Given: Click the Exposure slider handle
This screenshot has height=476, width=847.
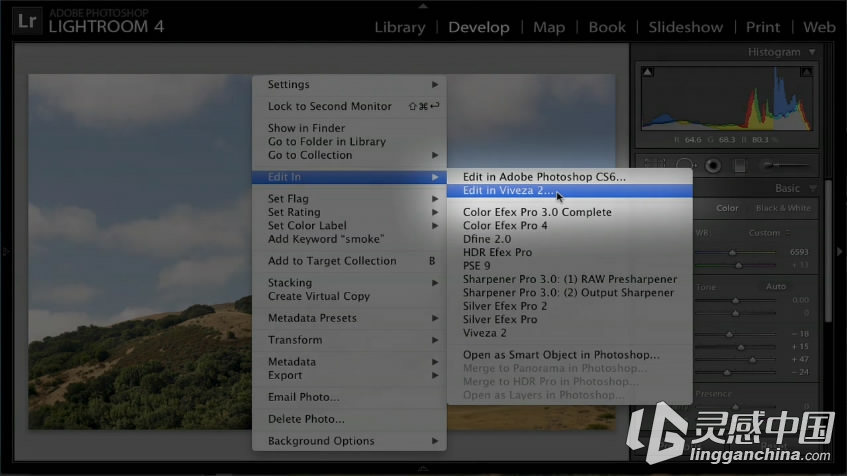Looking at the screenshot, I should click(x=735, y=300).
